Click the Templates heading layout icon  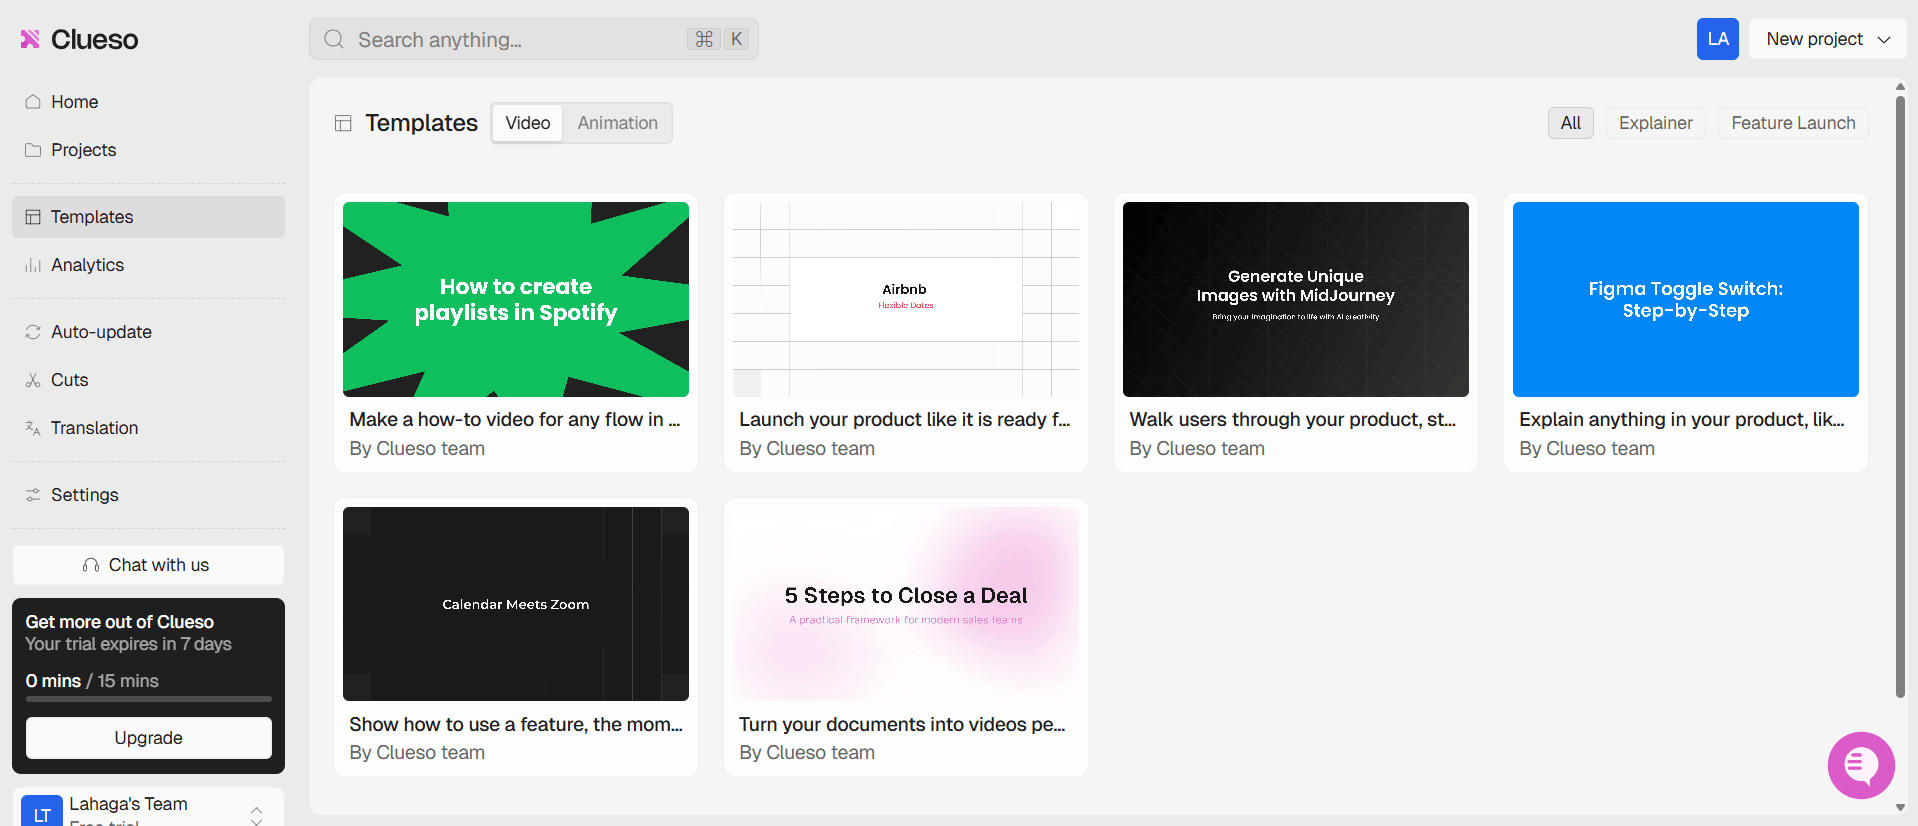[343, 123]
